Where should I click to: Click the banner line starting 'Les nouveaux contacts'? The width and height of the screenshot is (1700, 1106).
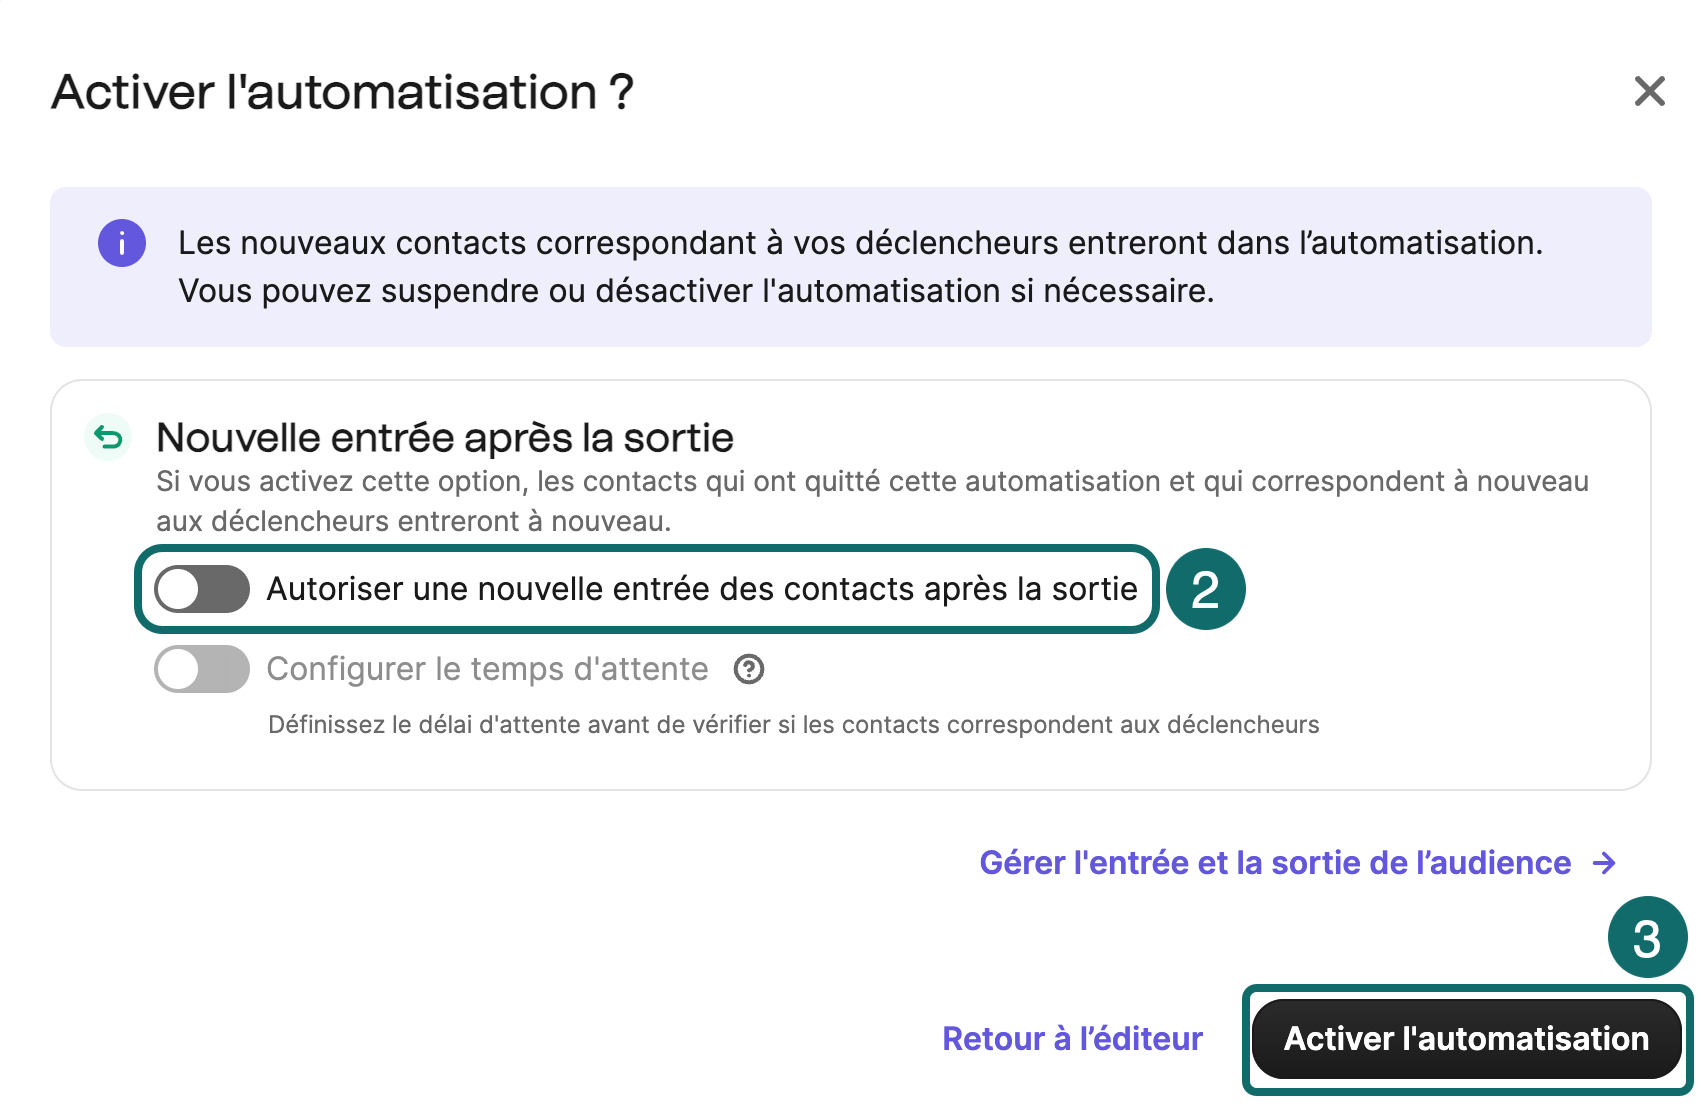tap(860, 243)
